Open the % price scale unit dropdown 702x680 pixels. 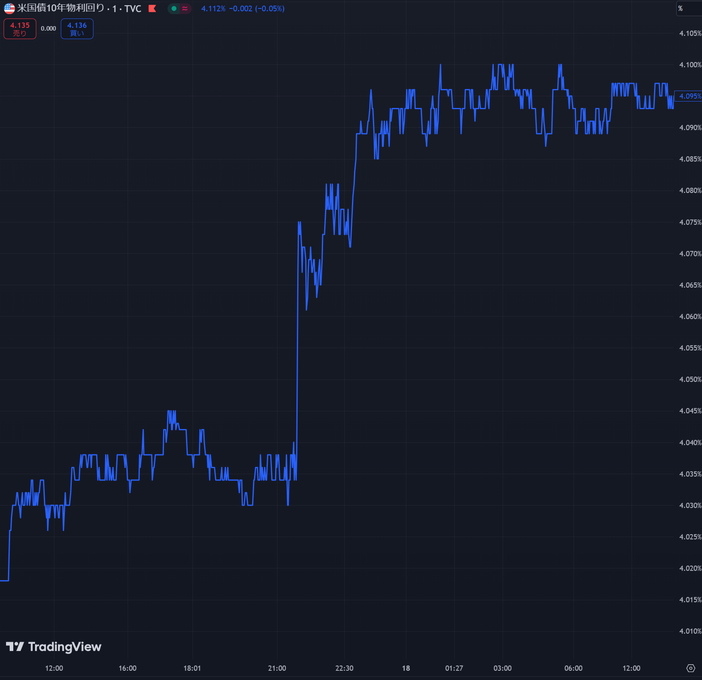[x=681, y=8]
